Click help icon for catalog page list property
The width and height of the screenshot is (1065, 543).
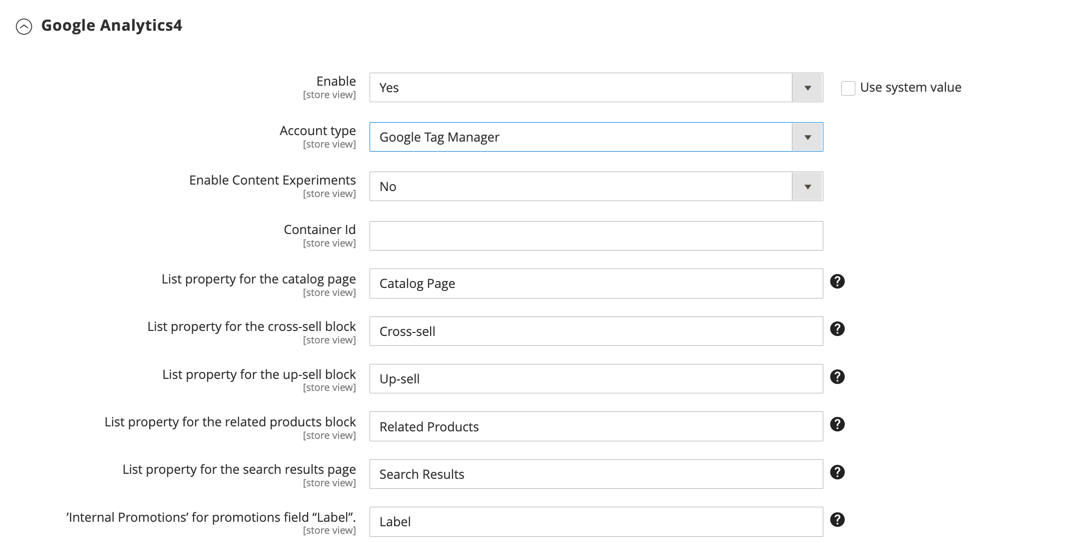pos(837,282)
